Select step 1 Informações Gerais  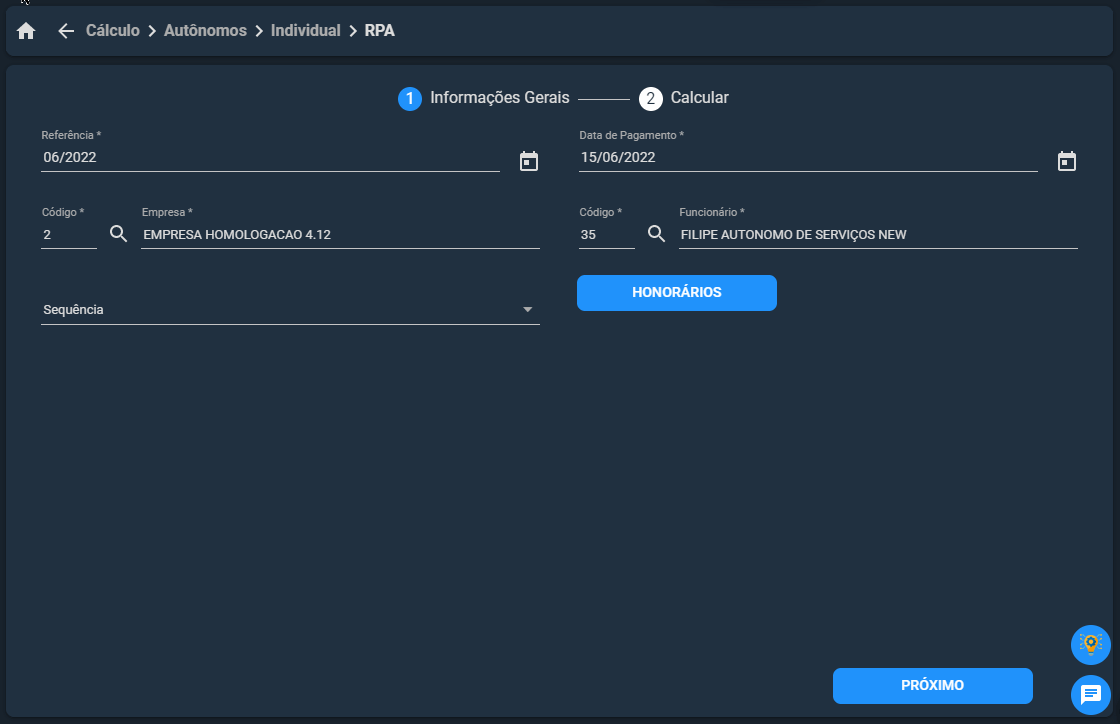tap(484, 98)
